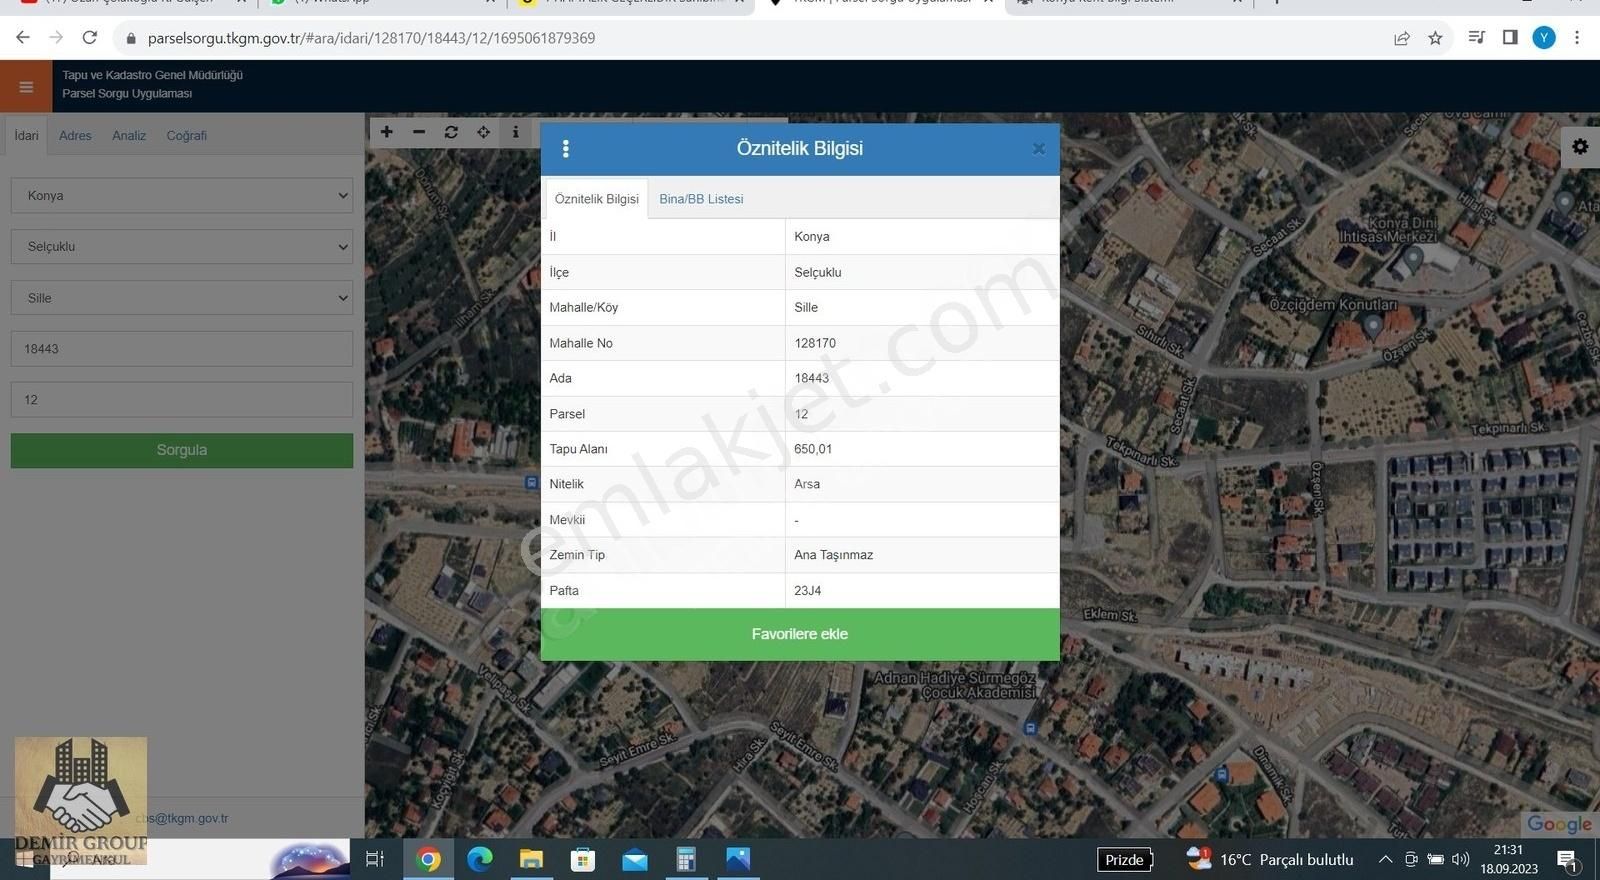Click the green Sorgula button
This screenshot has height=880, width=1600.
click(182, 450)
